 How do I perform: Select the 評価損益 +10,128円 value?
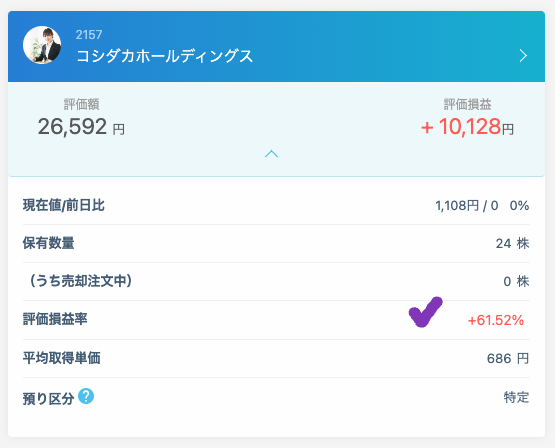click(x=467, y=127)
